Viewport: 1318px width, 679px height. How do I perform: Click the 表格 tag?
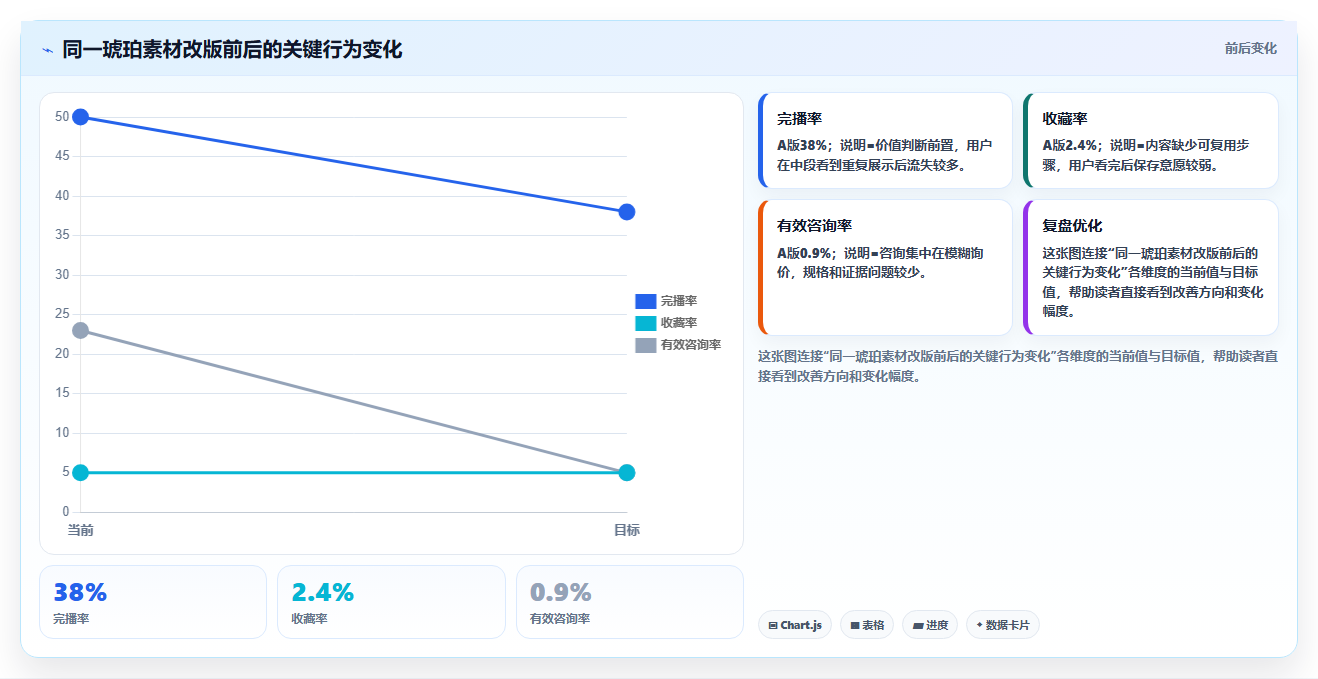(x=867, y=625)
